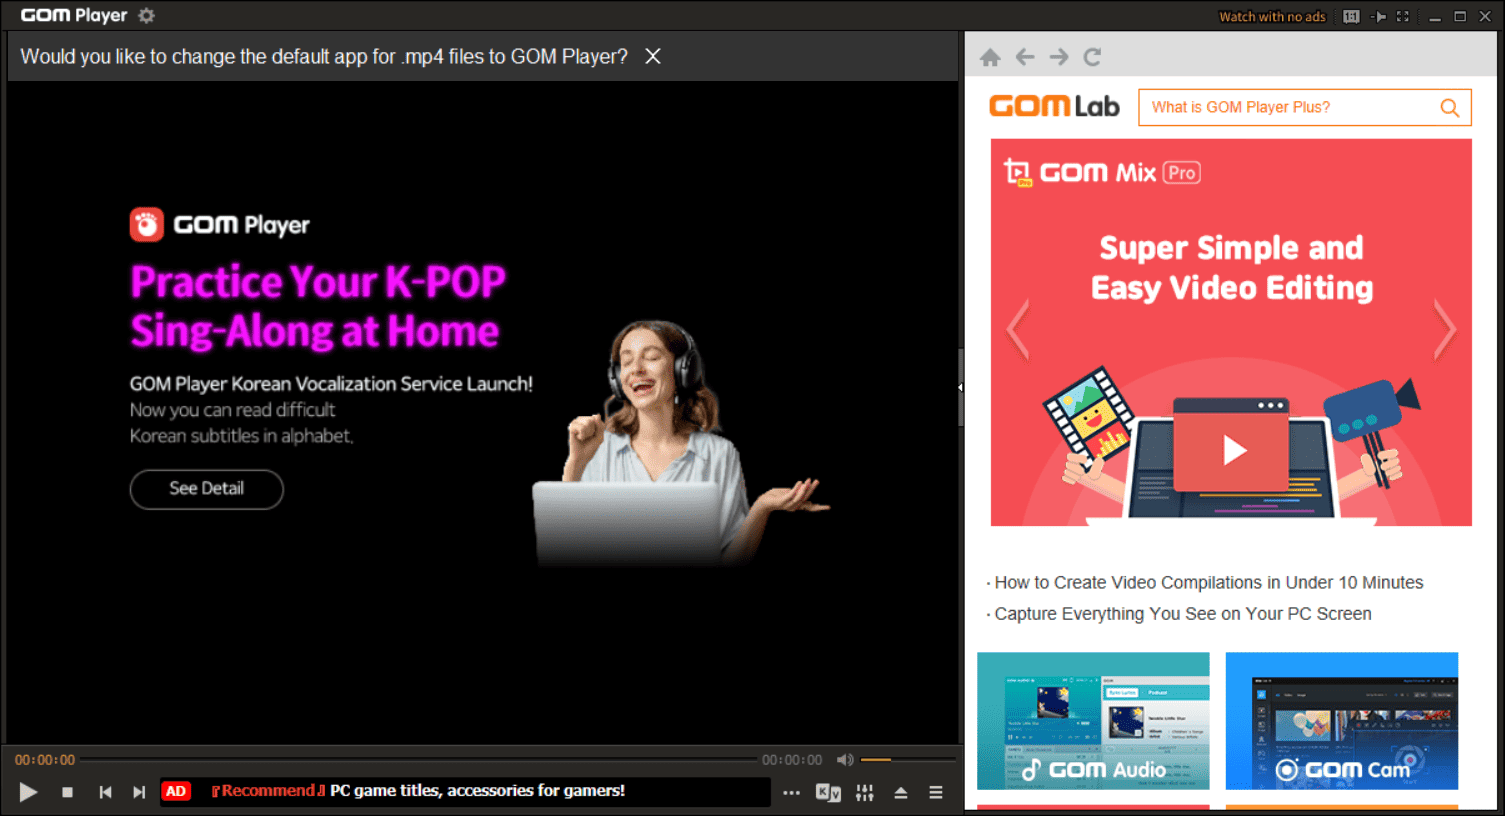Go to GOM Lab home page icon
The height and width of the screenshot is (816, 1505).
point(990,57)
